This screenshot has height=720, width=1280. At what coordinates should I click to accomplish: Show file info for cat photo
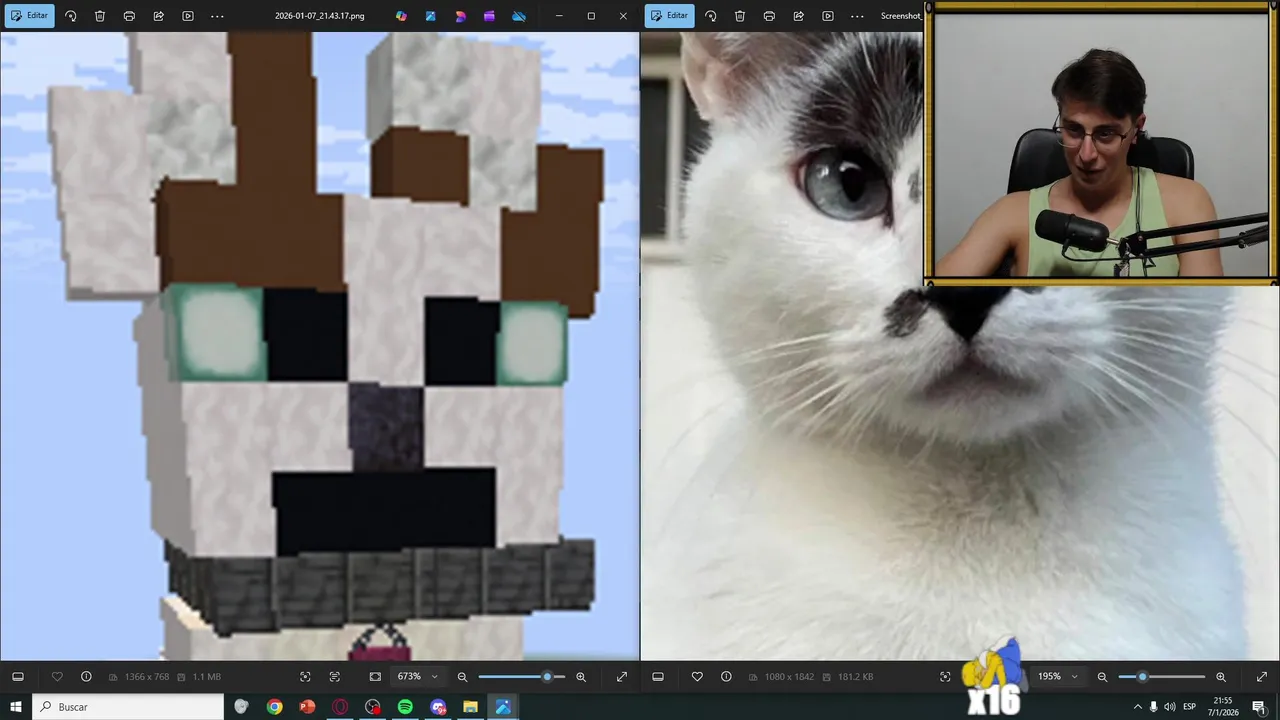[x=726, y=677]
